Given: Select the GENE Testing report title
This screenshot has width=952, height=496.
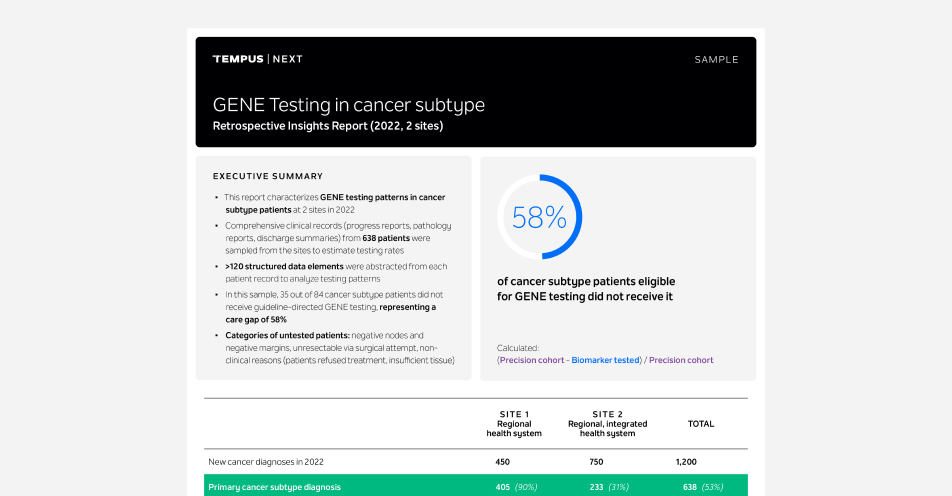Looking at the screenshot, I should (x=348, y=105).
